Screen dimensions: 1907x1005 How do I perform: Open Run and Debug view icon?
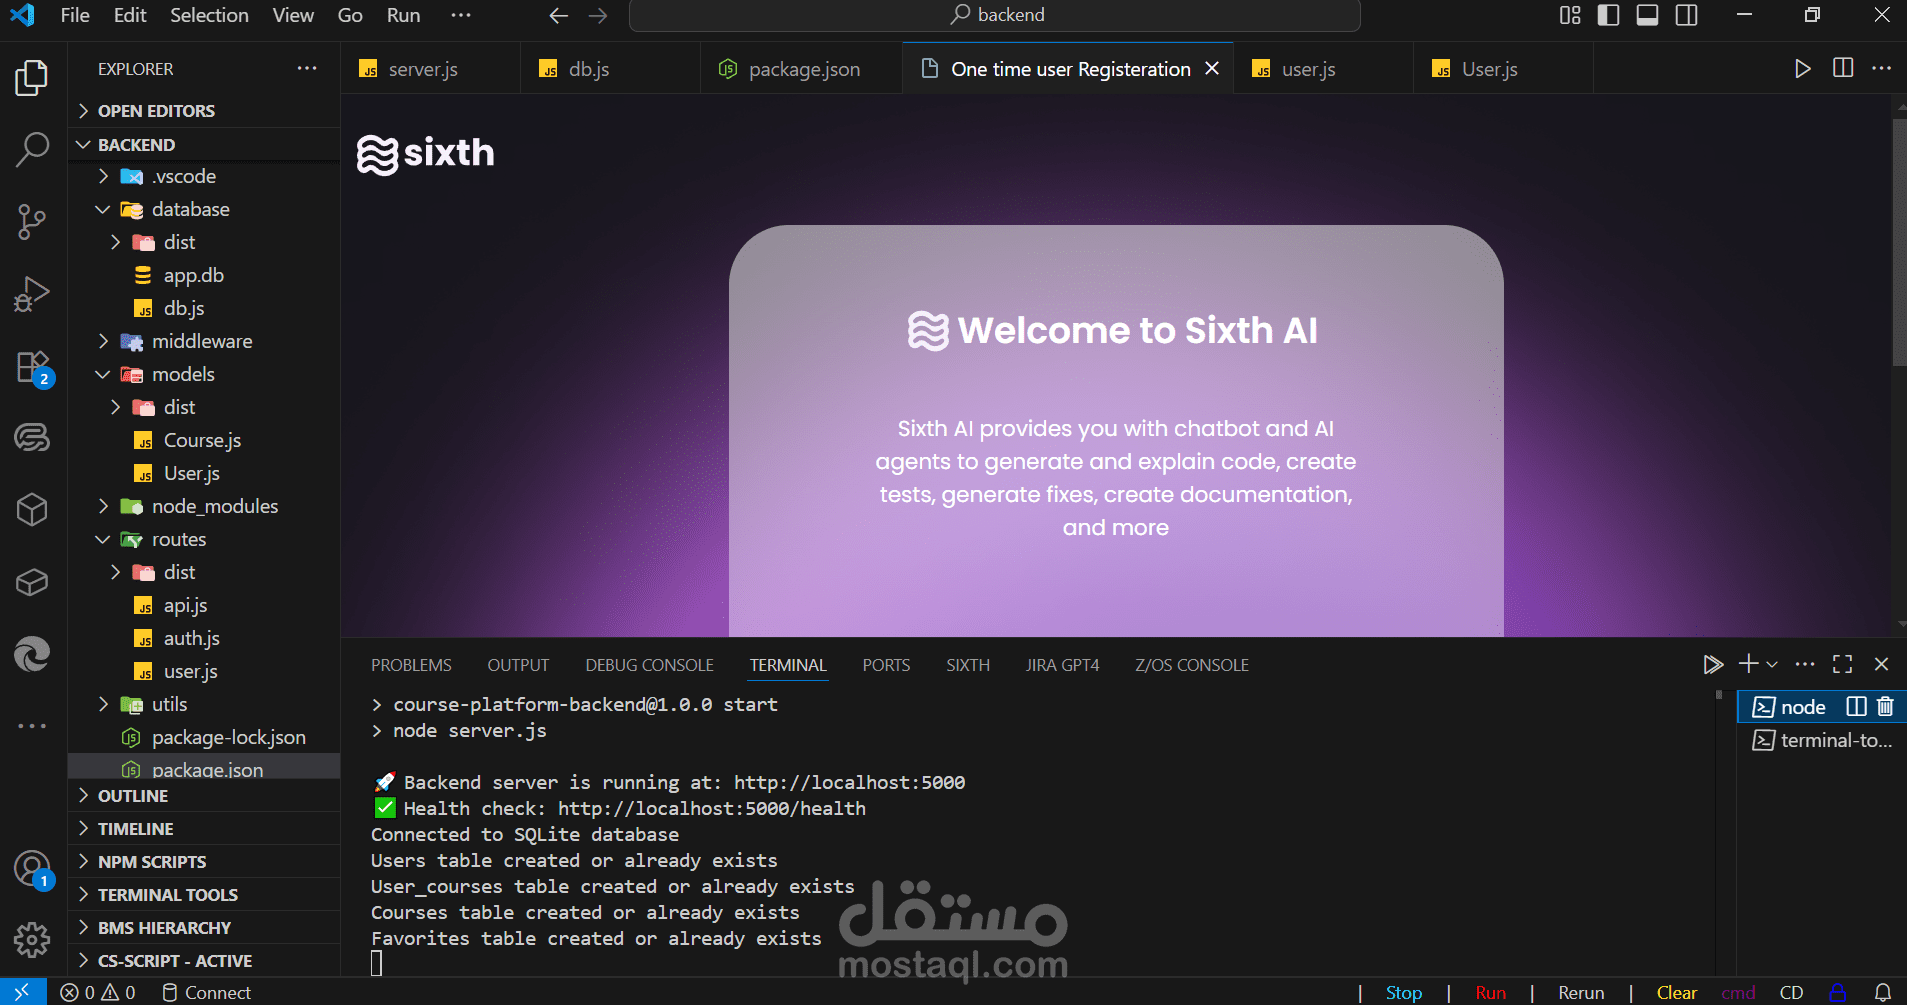[32, 294]
